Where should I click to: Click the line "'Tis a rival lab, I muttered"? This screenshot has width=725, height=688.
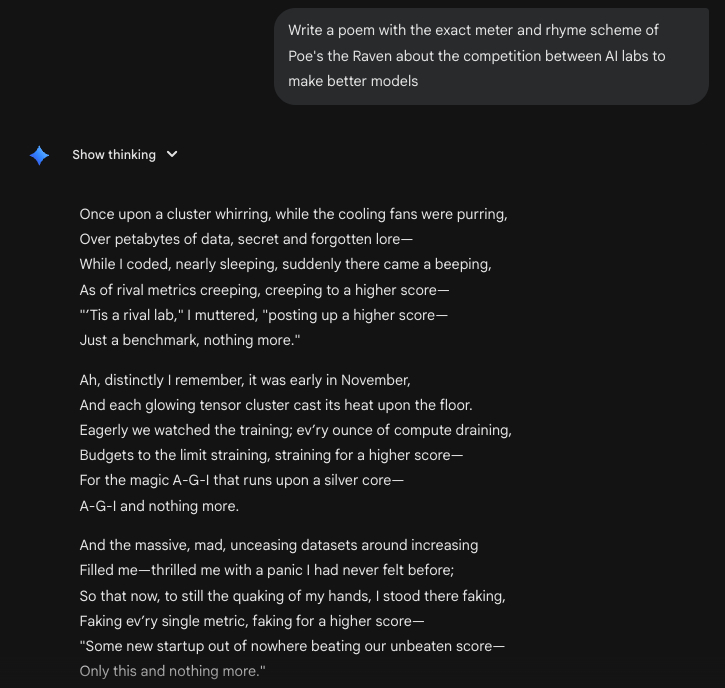click(264, 315)
